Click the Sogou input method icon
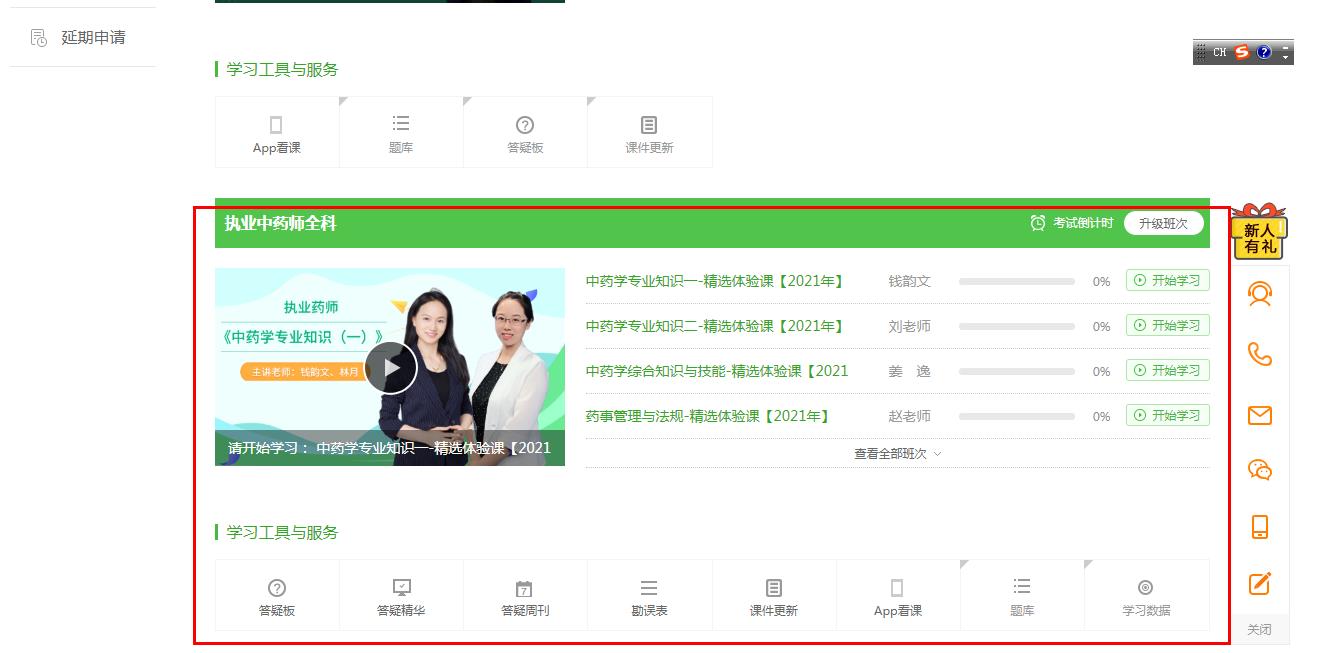Screen dimensions: 1318x653 (x=1242, y=52)
